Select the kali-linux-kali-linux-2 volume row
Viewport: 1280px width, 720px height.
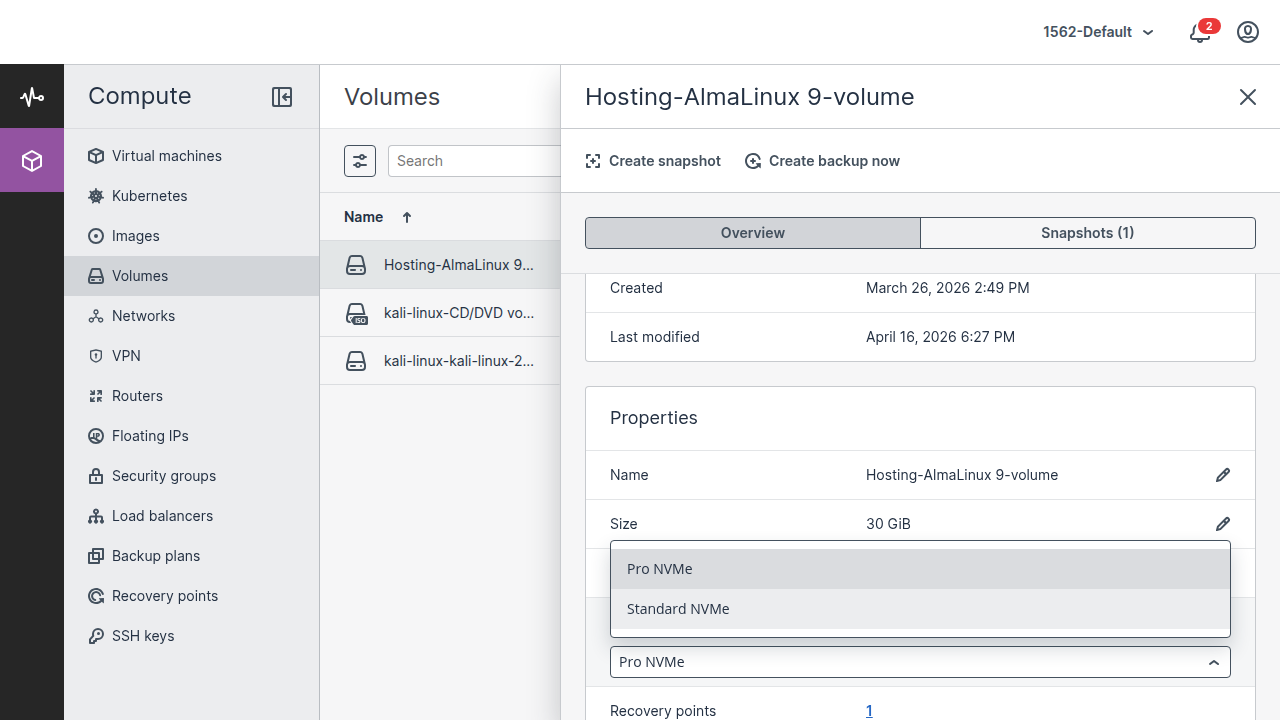440,361
